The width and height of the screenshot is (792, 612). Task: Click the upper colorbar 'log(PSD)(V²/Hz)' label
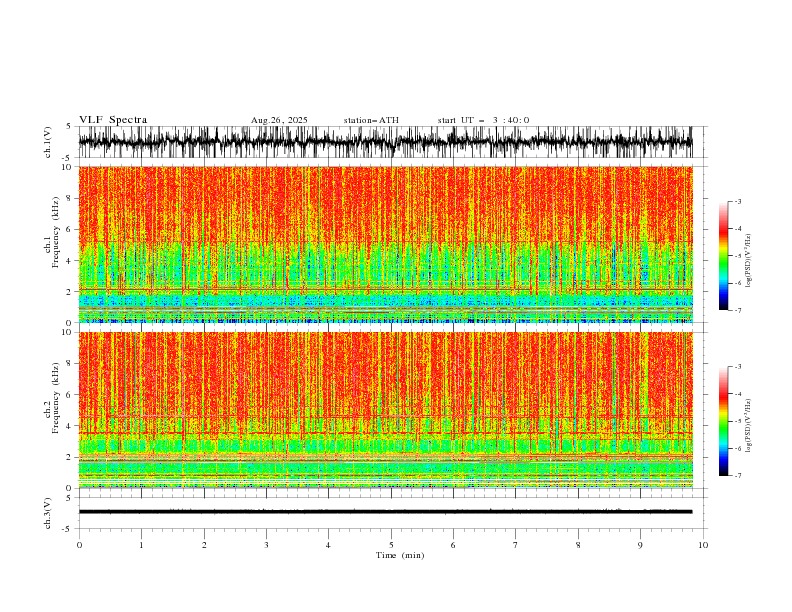point(749,261)
